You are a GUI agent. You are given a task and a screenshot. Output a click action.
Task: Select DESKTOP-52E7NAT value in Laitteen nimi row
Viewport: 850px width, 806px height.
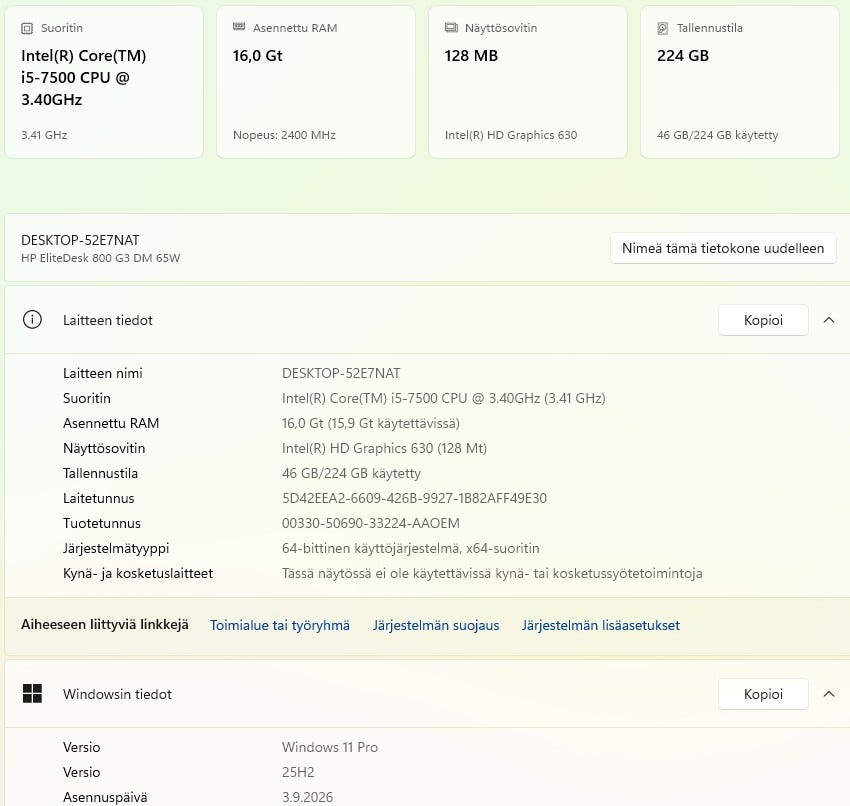pyautogui.click(x=341, y=373)
